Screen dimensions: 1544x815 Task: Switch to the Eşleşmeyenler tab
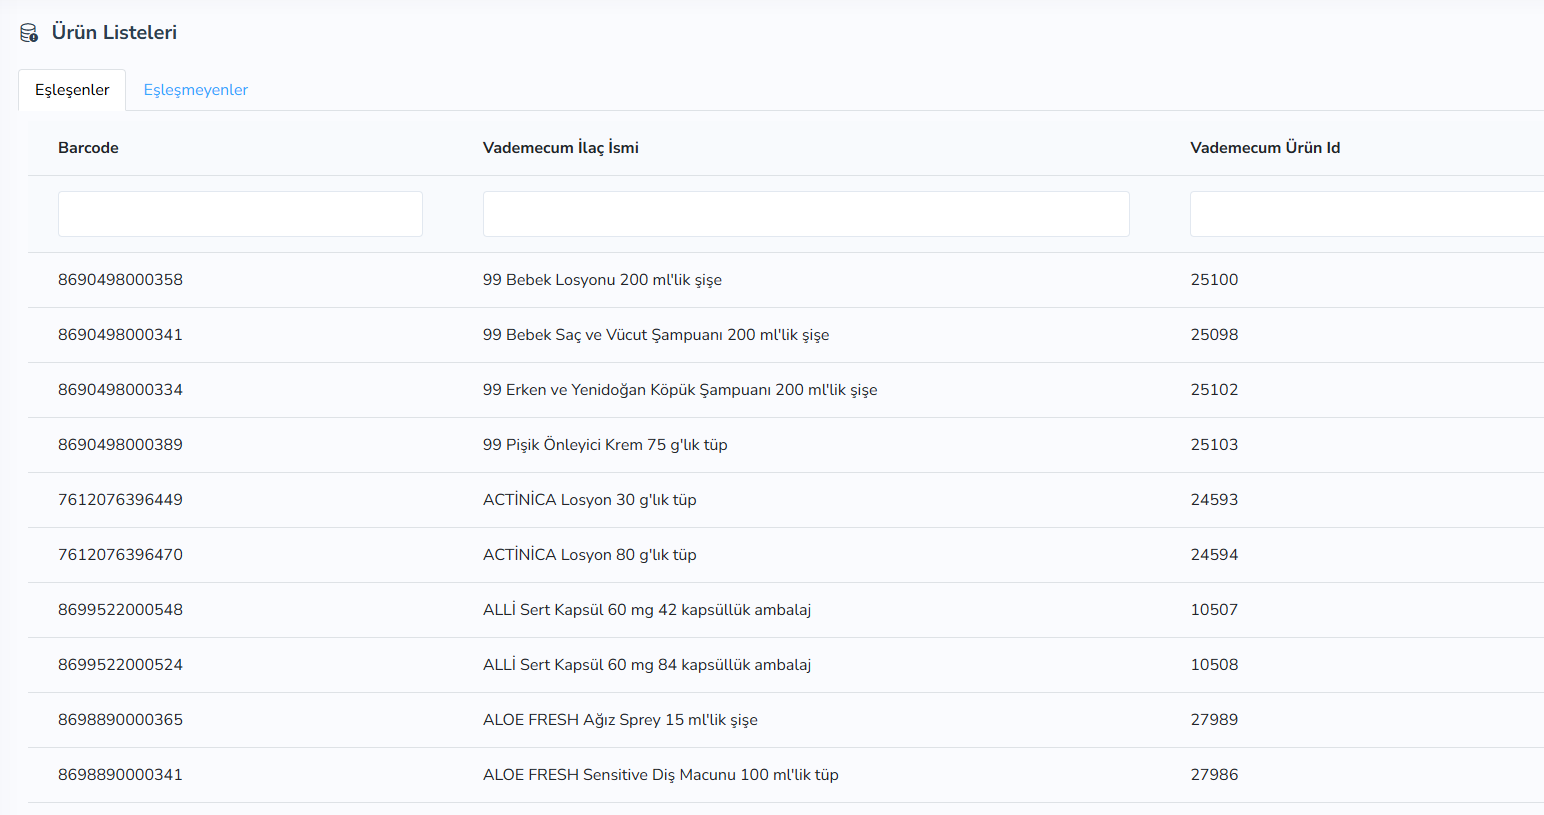[196, 90]
